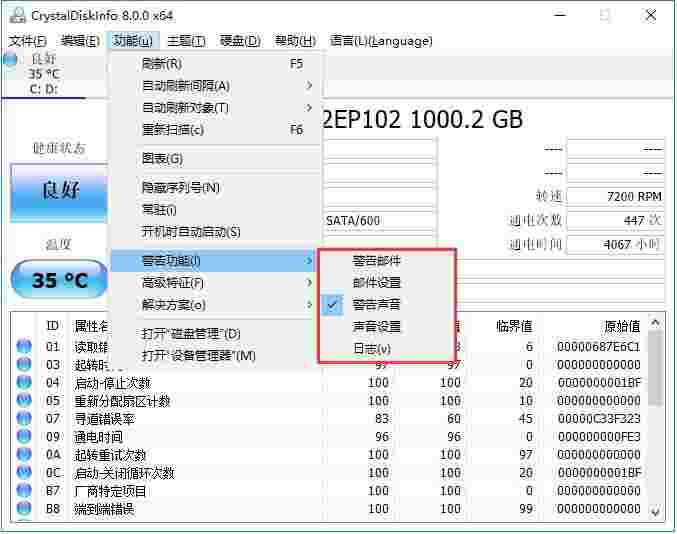Click the attribute list scroll-up arrow

click(x=655, y=322)
